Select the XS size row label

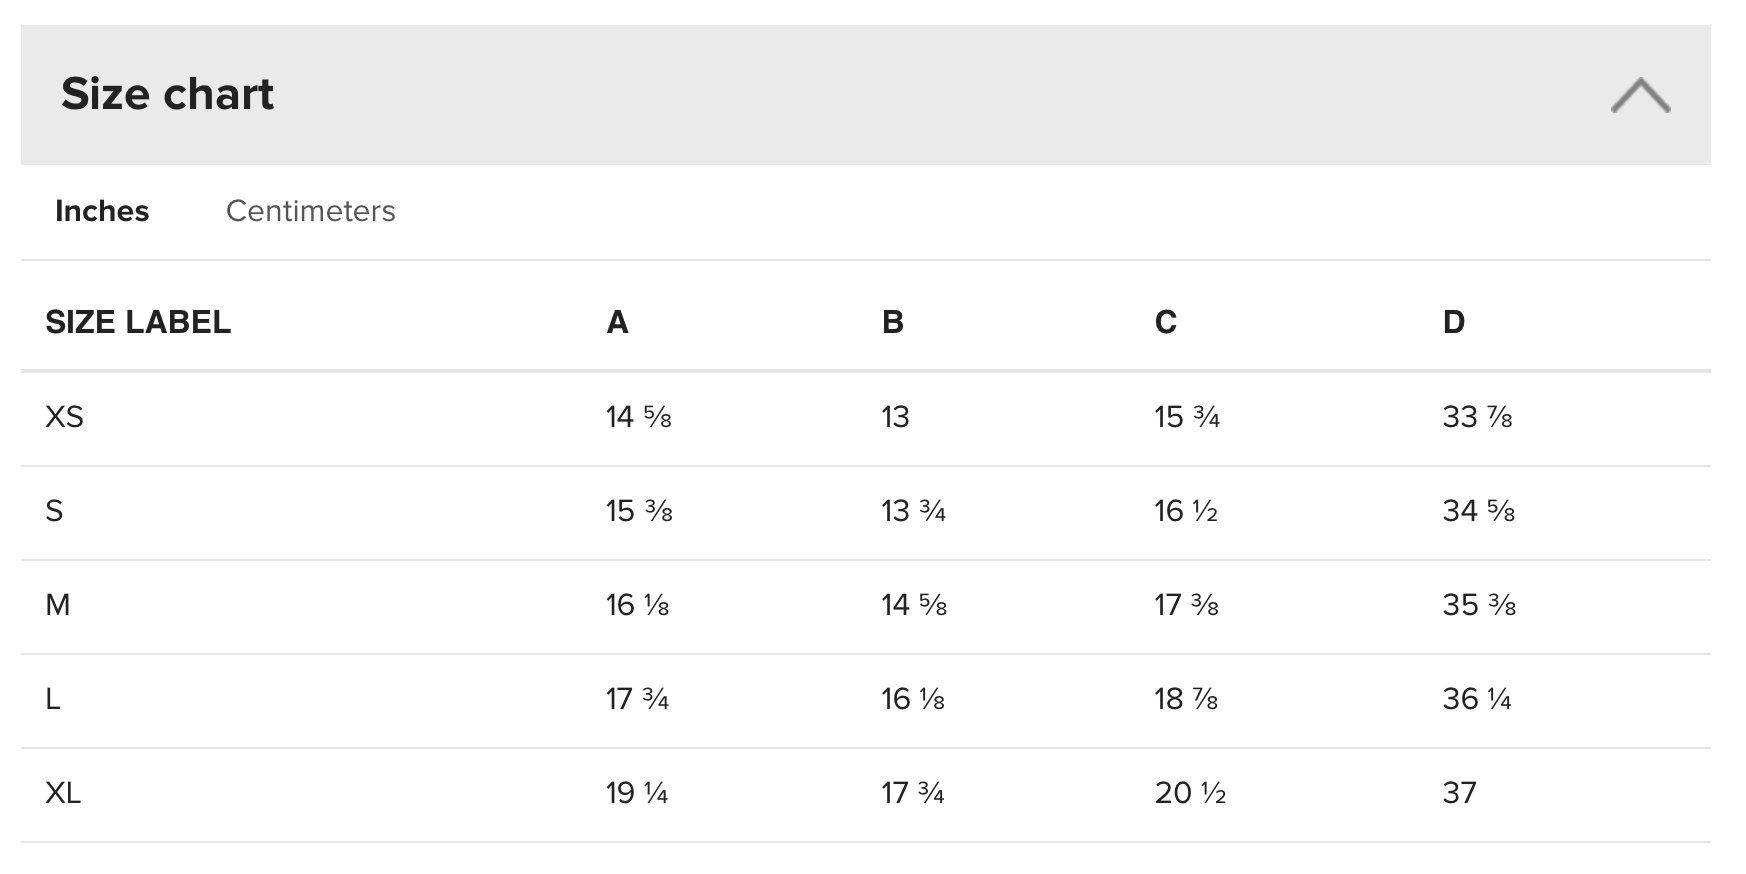64,417
